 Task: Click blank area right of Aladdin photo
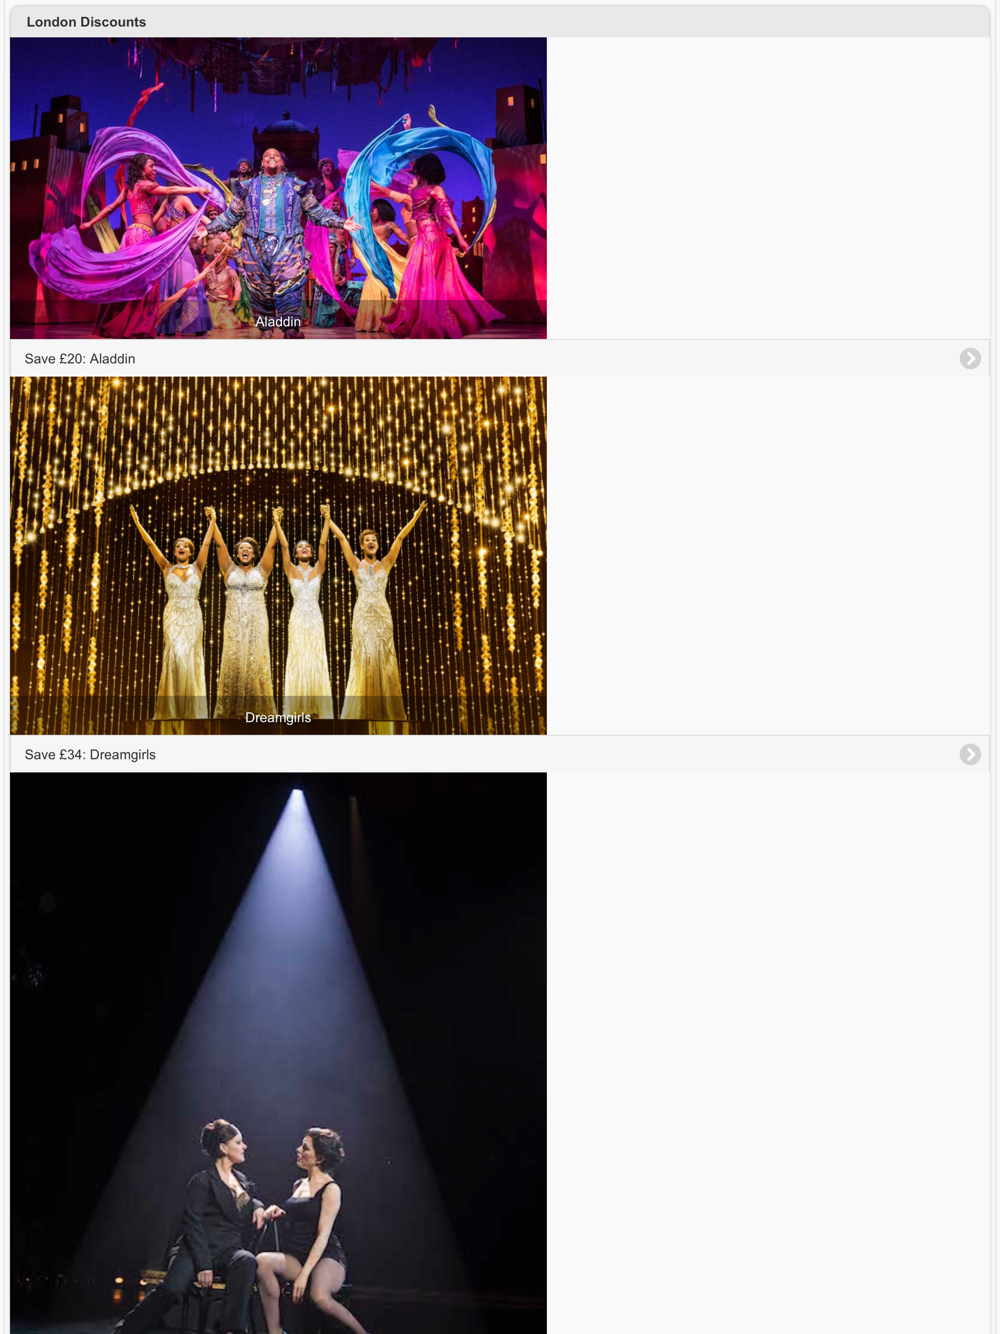coord(768,188)
